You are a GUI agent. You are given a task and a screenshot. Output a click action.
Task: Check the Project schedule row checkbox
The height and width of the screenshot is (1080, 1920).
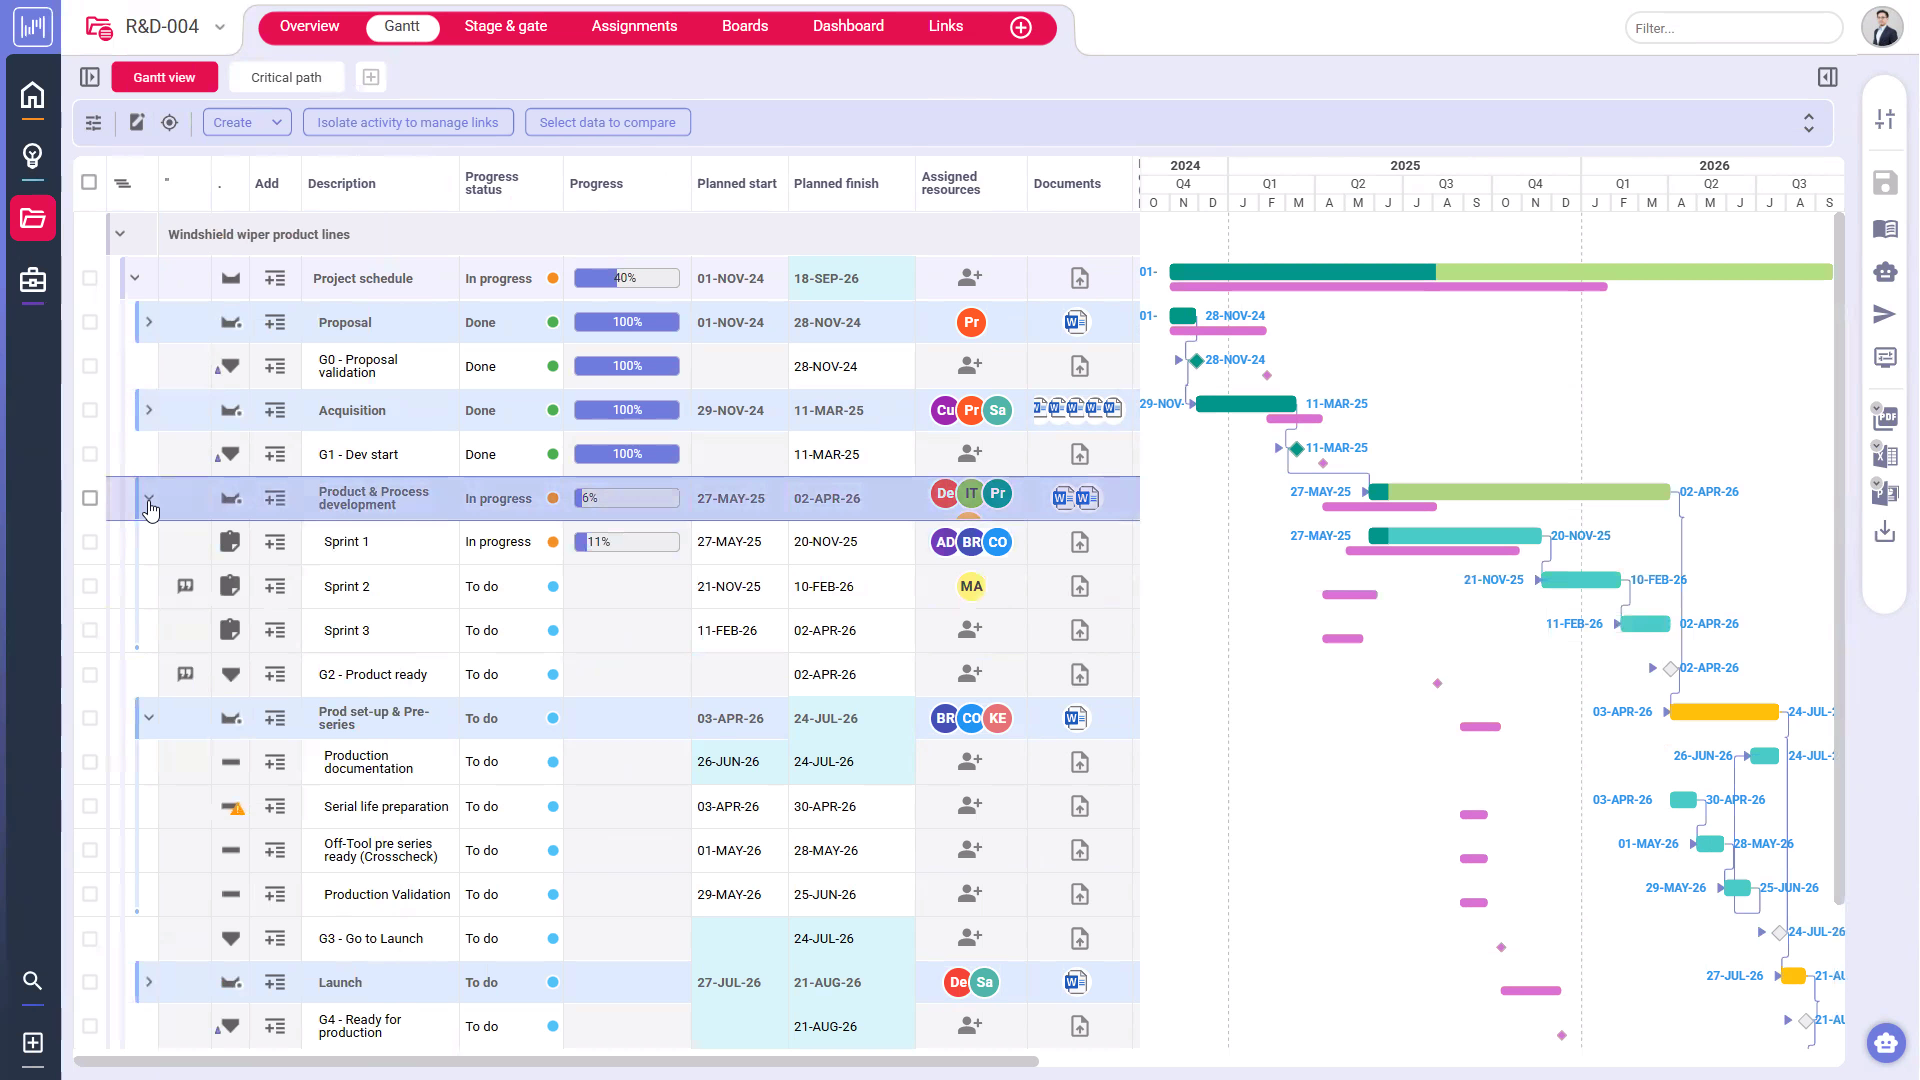89,278
